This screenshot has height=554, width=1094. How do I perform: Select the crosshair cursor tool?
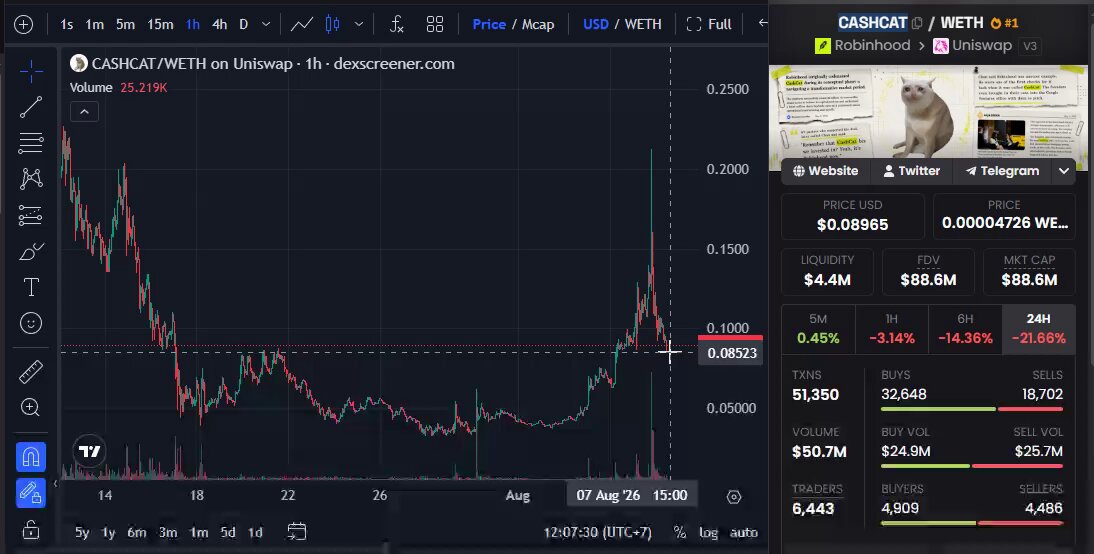click(31, 70)
